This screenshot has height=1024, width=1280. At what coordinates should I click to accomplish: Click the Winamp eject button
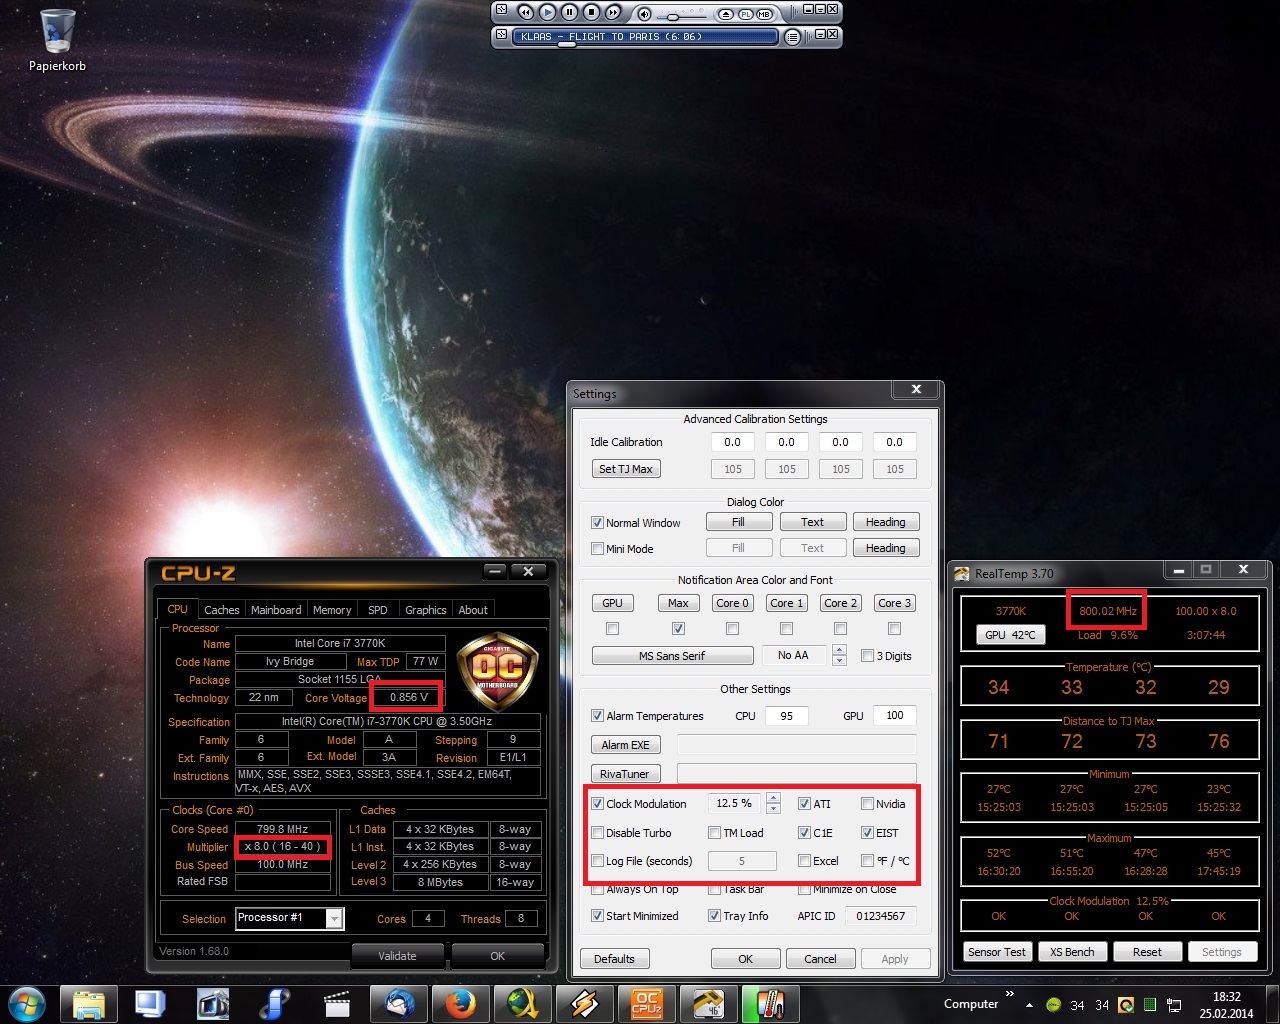727,14
